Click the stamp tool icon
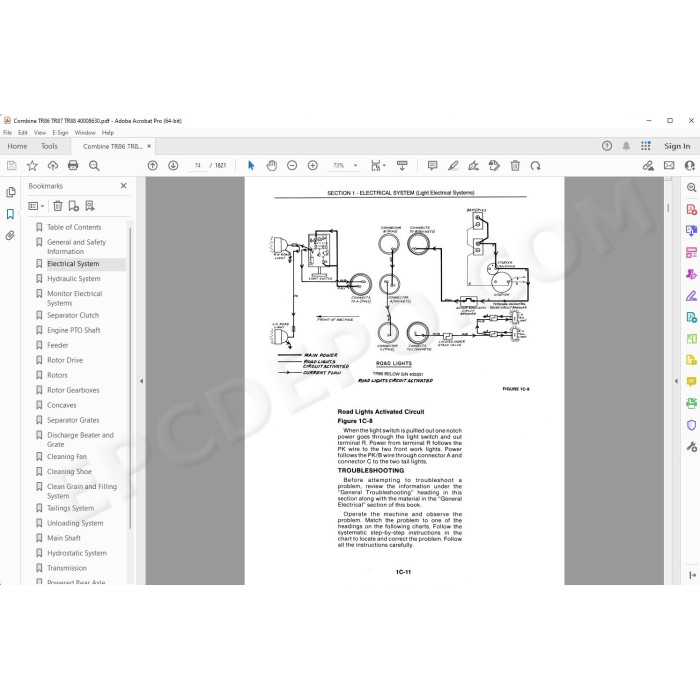700x700 pixels. (494, 166)
